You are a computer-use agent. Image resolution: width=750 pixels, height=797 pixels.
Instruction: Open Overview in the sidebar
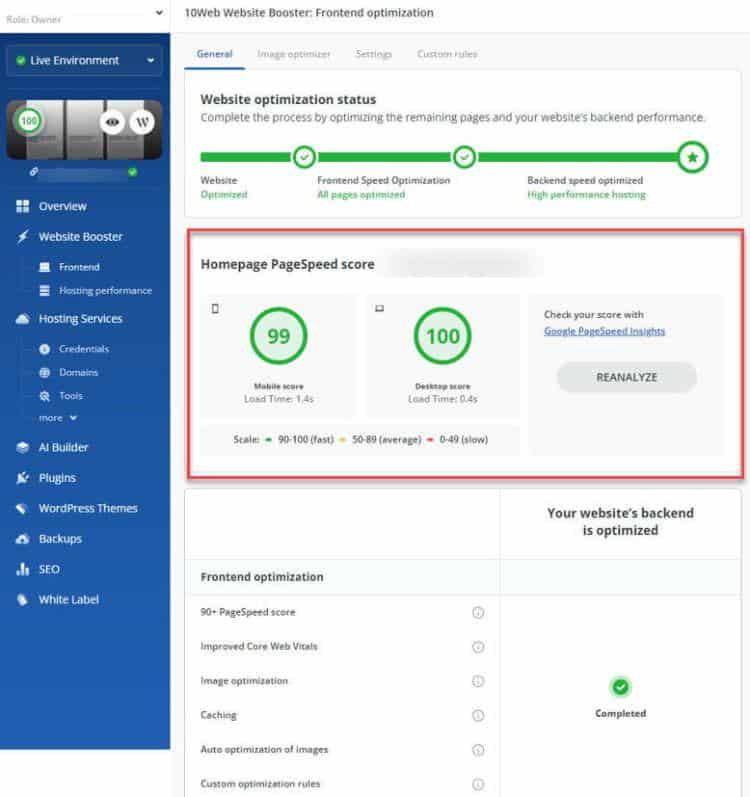[63, 206]
